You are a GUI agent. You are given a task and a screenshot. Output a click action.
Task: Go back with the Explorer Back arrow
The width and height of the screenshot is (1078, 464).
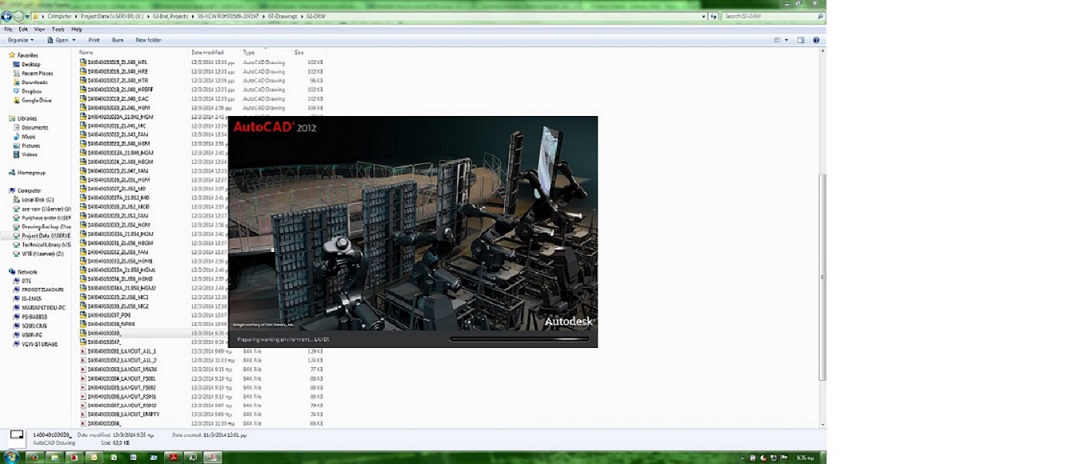pos(7,16)
